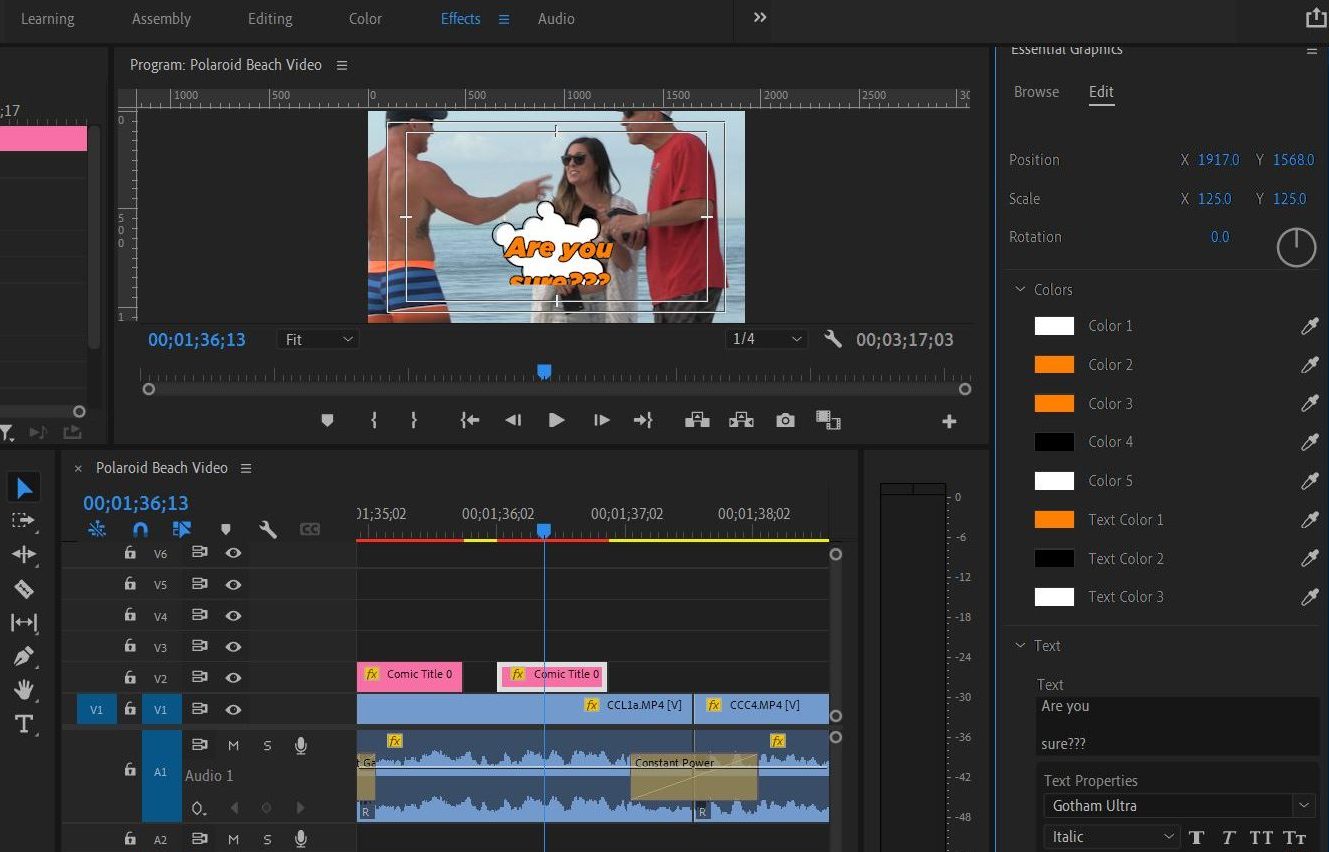Pick the Razor tool
The width and height of the screenshot is (1329, 852).
24,589
